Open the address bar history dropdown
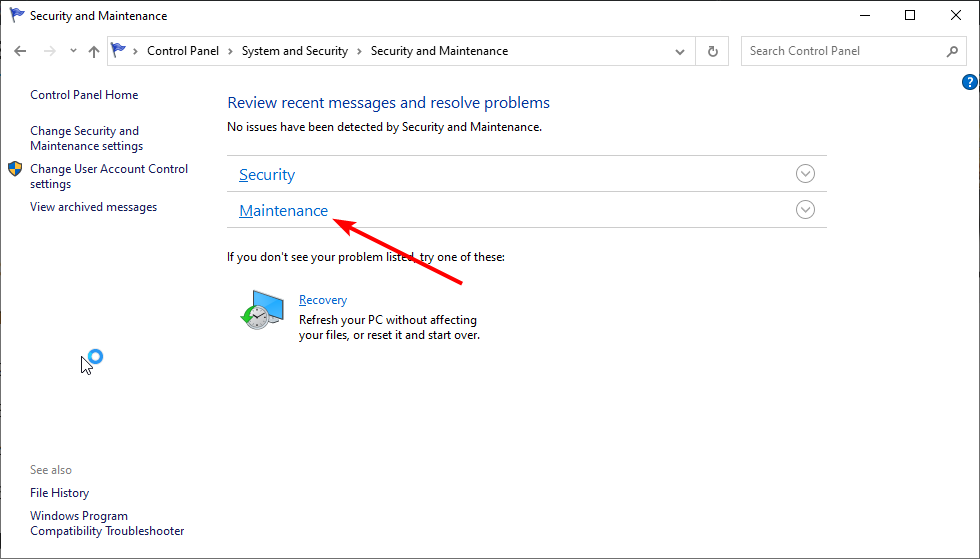Viewport: 980px width, 559px height. click(x=680, y=51)
